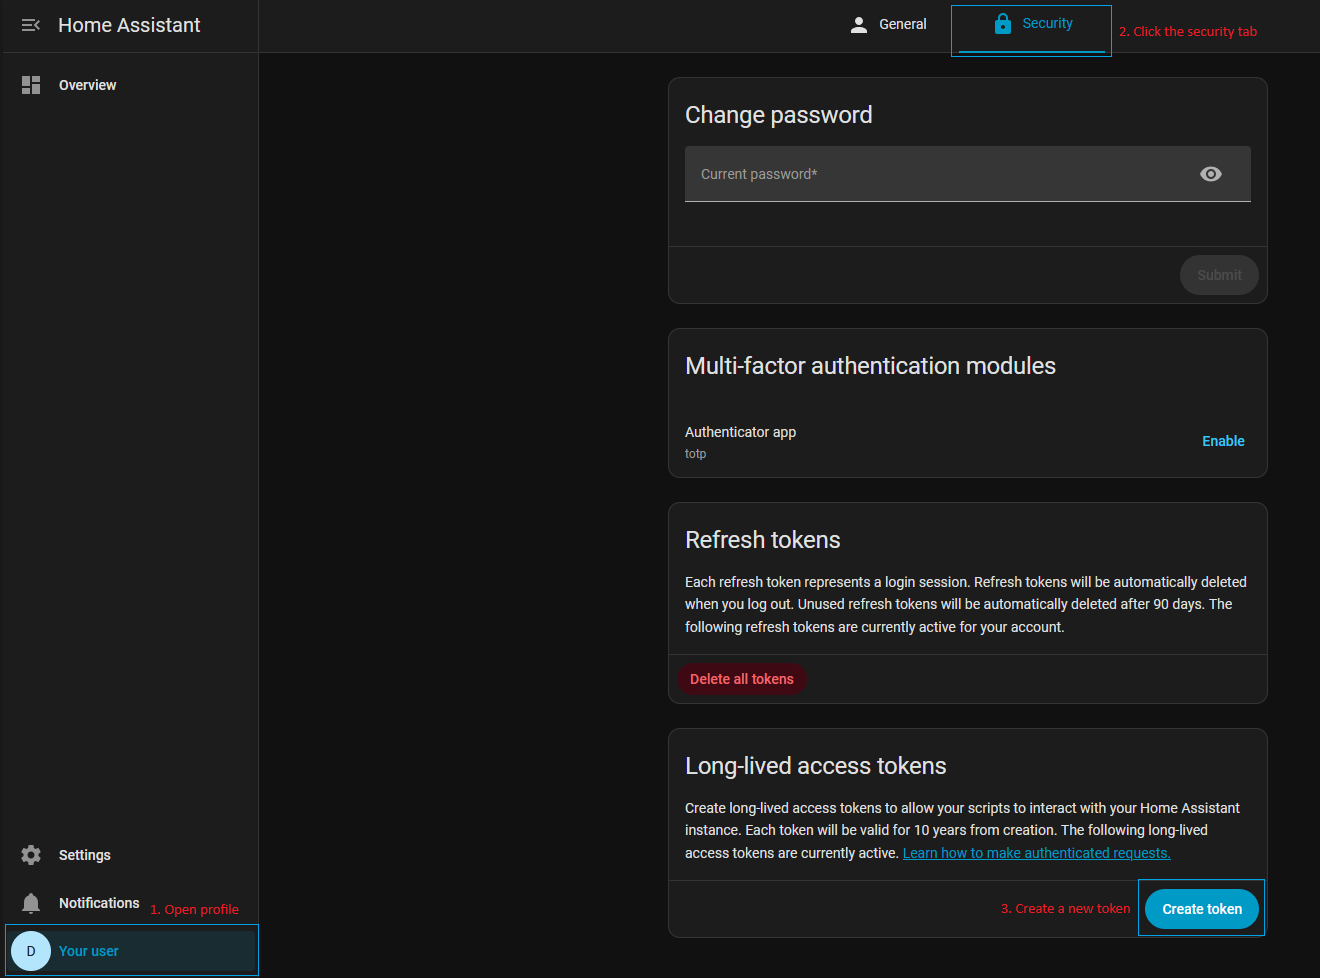The image size is (1320, 978).
Task: Open the Notifications sidebar item
Action: coord(130,903)
